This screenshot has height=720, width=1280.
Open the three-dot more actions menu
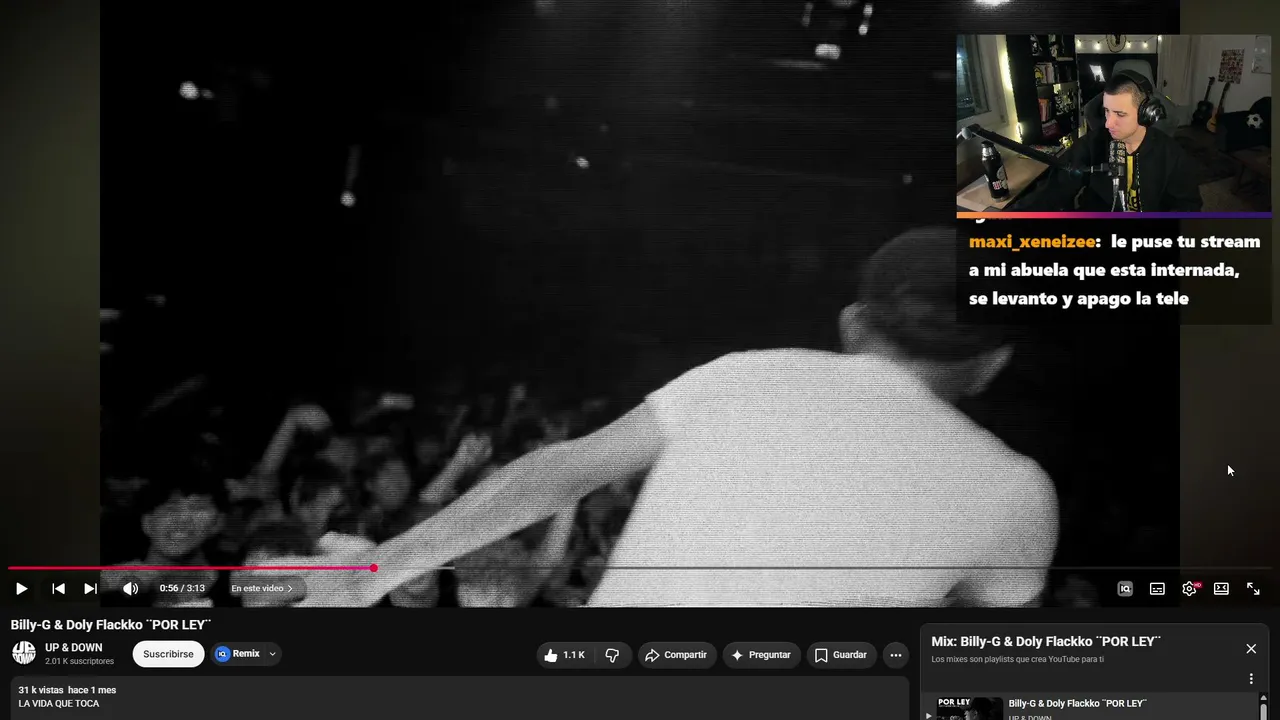pyautogui.click(x=896, y=655)
